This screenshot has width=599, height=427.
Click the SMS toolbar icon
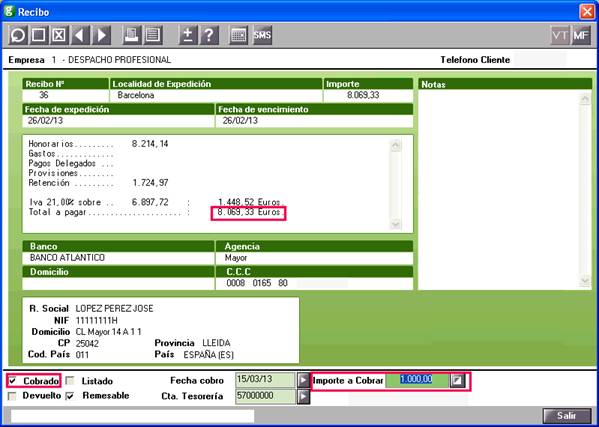(262, 36)
